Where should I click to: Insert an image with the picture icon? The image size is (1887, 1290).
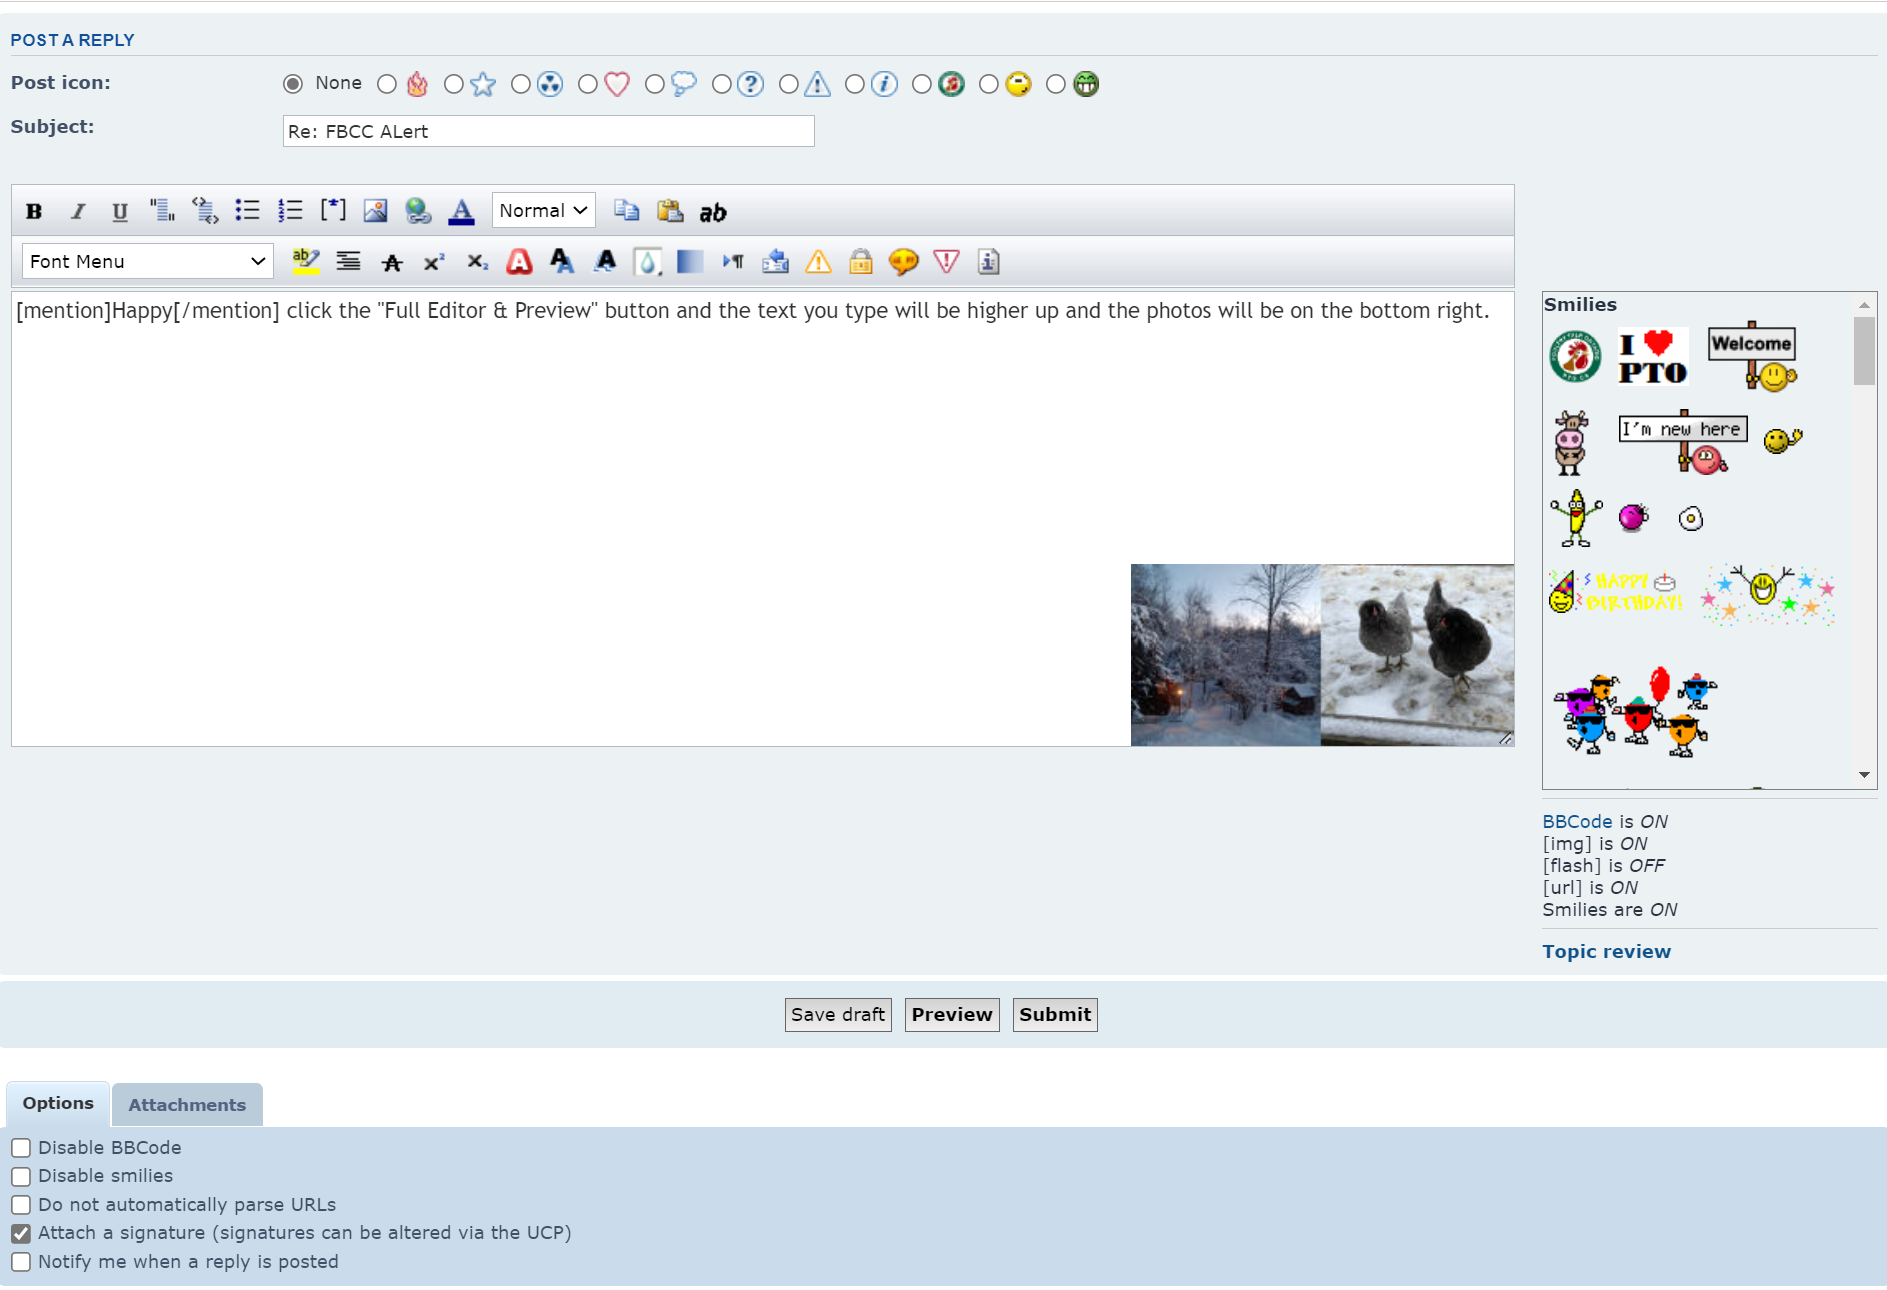point(375,211)
